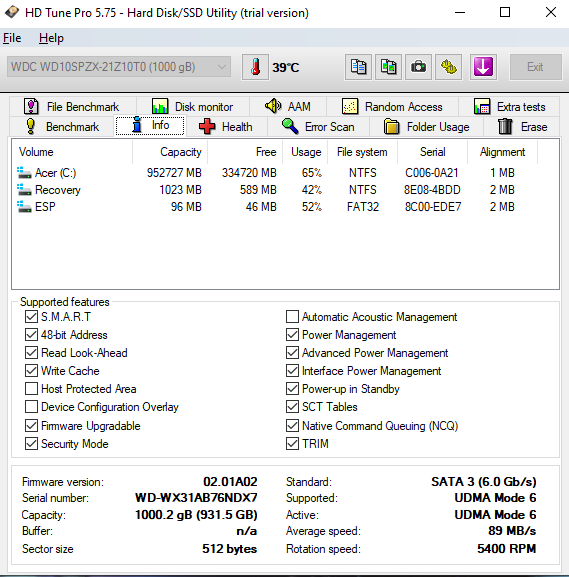Screen dimensions: 569x577
Task: Toggle the Read Look-Ahead checkbox
Action: [x=31, y=353]
